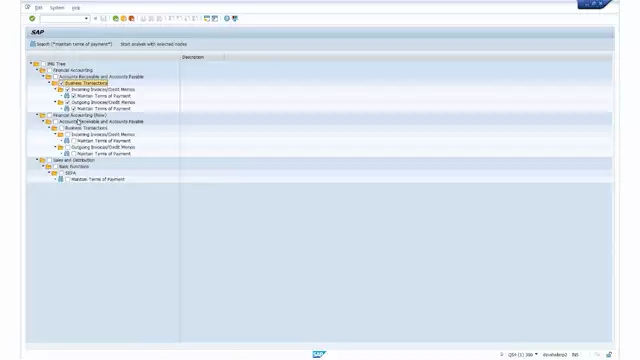Open the command field dropdown arrow
This screenshot has width=640, height=360.
point(86,18)
